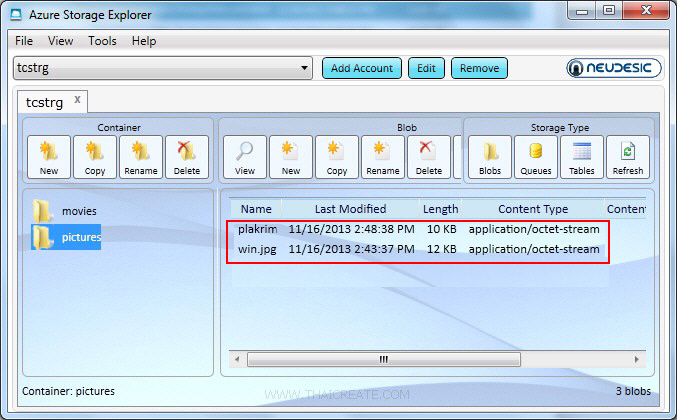Viewport: 677px width, 420px height.
Task: Click the Container: pictures status text
Action: tap(68, 391)
